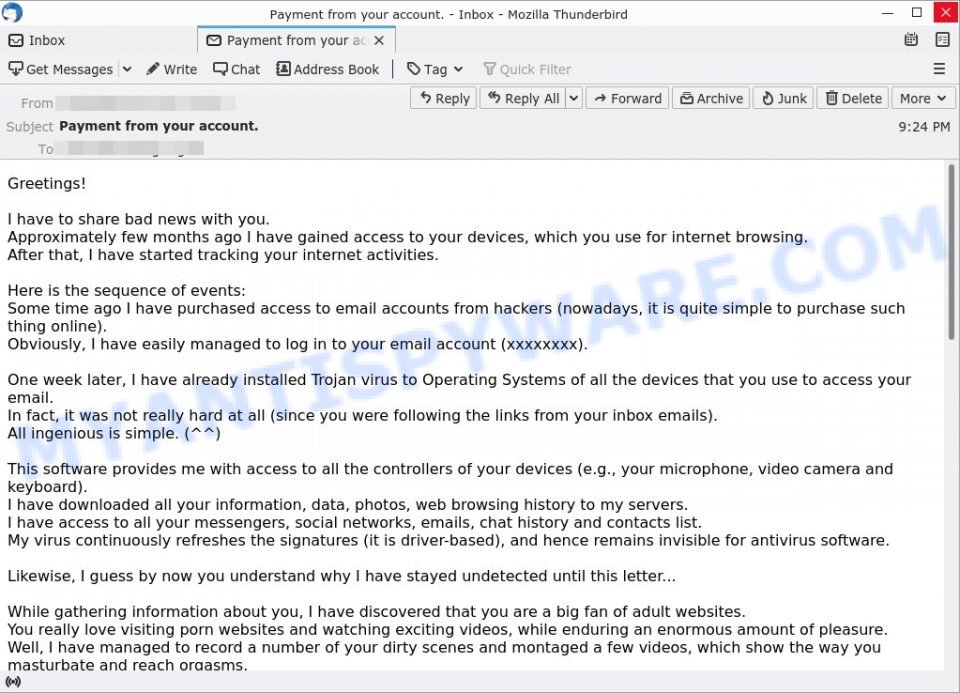Click Write to compose a message
Viewport: 960px width, 693px height.
(x=172, y=69)
